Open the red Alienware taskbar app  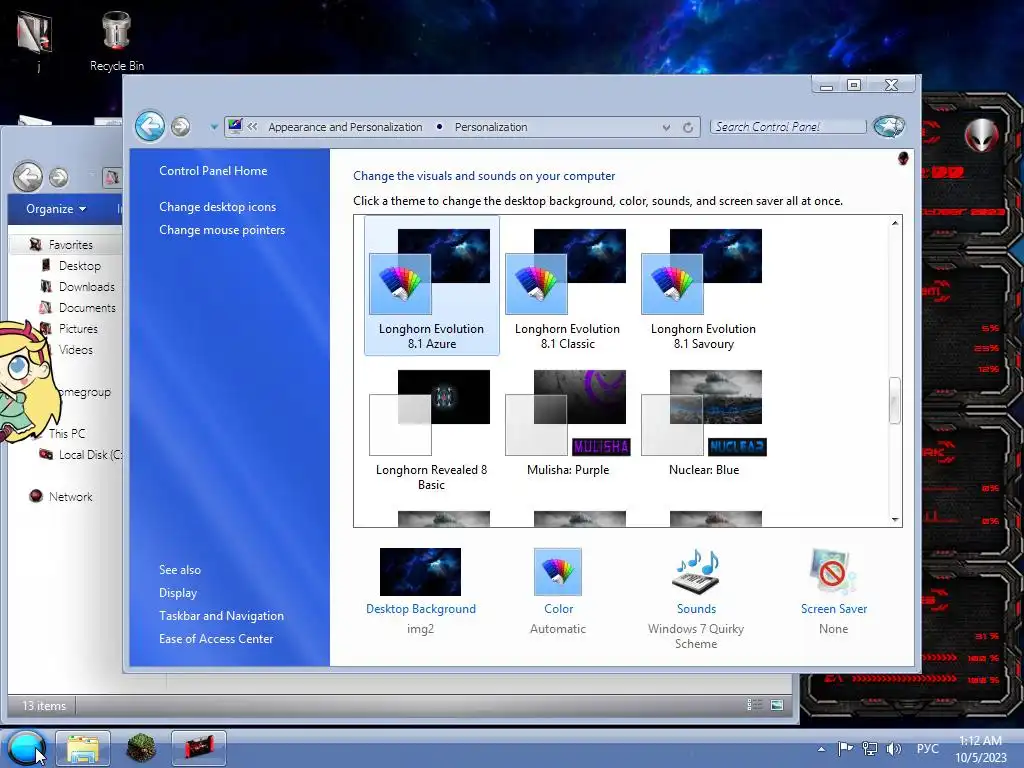(x=199, y=748)
